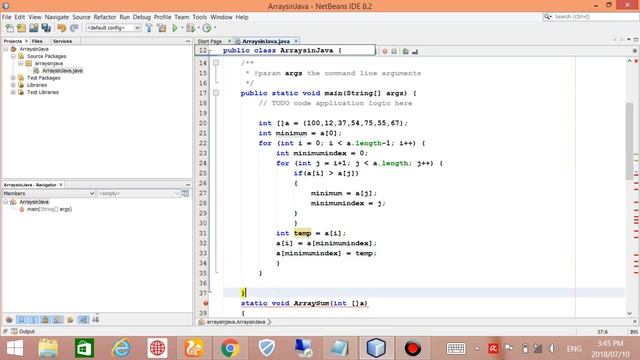Toggle Sort by Name in Navigator
Viewport: 640px width, 360px height.
(83, 320)
